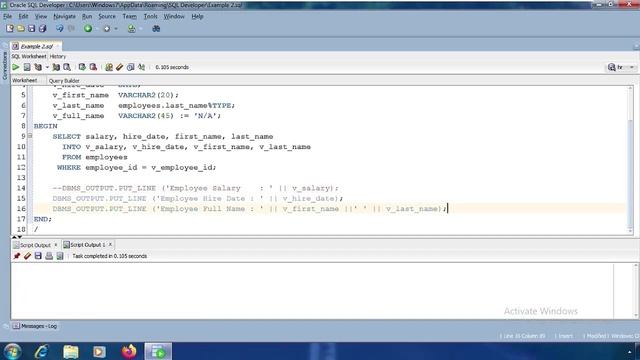Click the SQL History icon in worksheet toolbar

(x=131, y=67)
